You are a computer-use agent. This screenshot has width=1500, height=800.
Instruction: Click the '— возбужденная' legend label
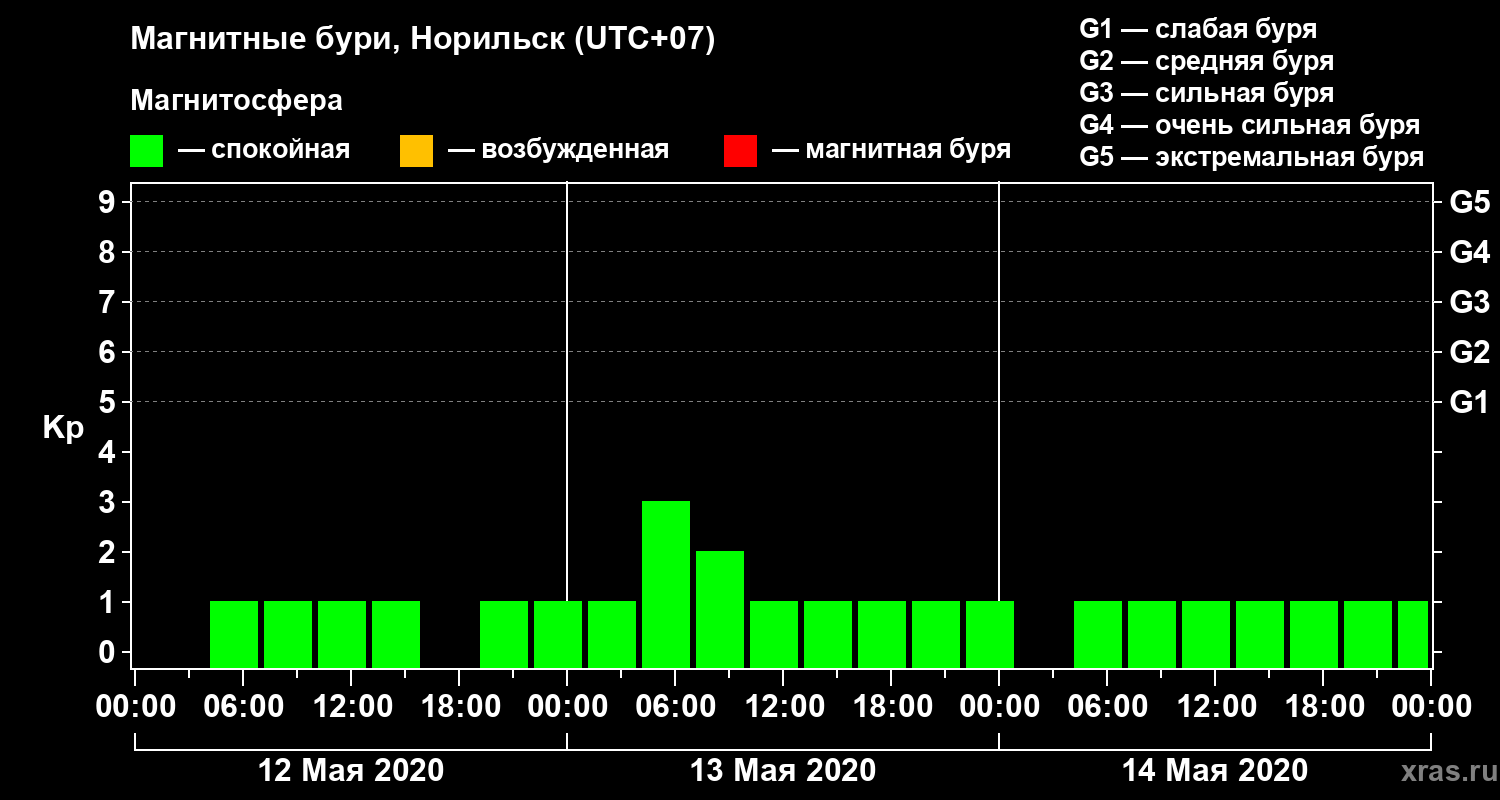(x=558, y=150)
